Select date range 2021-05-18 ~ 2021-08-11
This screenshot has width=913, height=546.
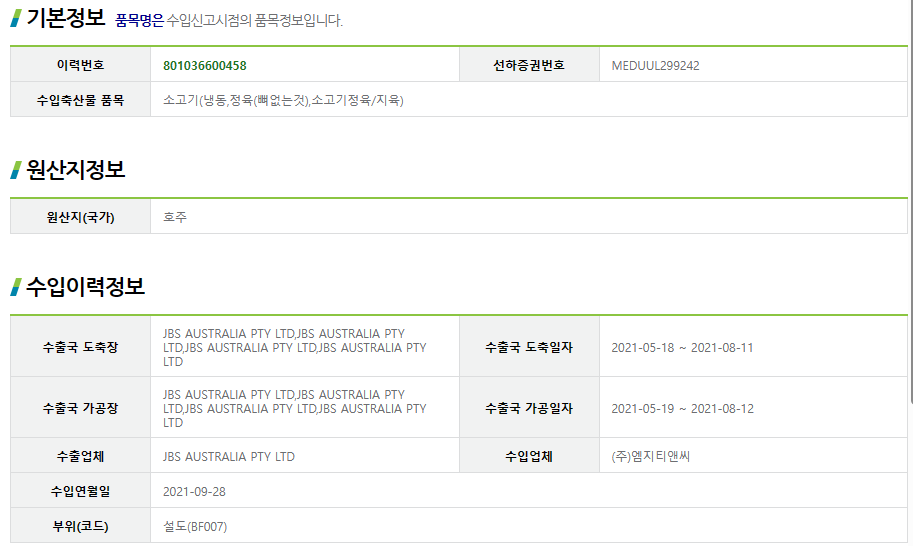(x=682, y=348)
